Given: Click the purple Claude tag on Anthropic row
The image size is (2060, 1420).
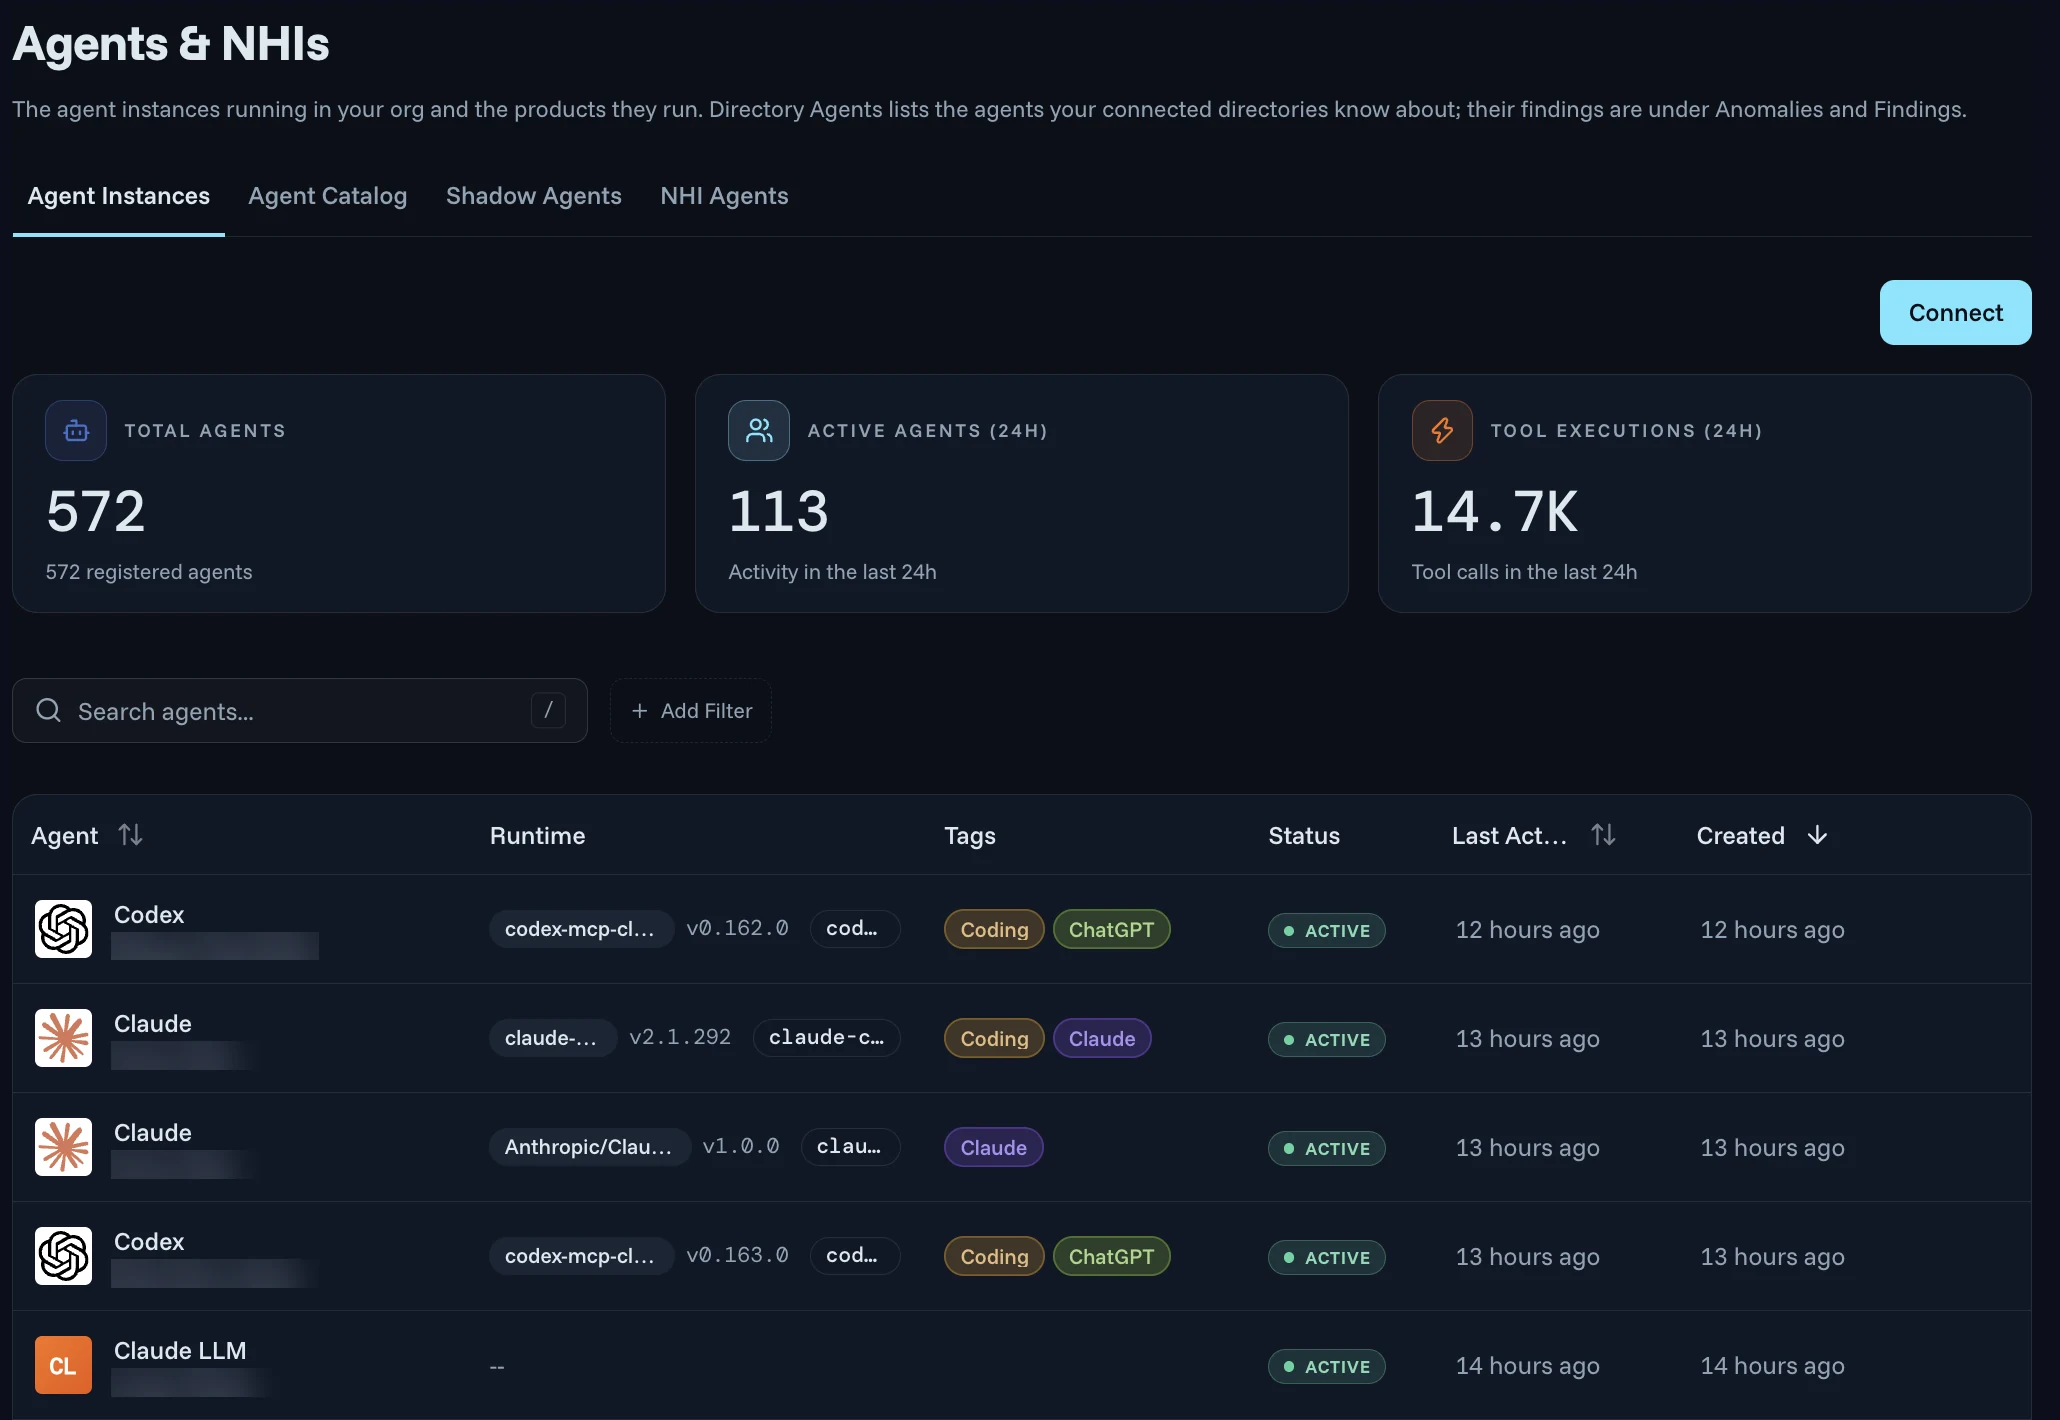Looking at the screenshot, I should (993, 1147).
